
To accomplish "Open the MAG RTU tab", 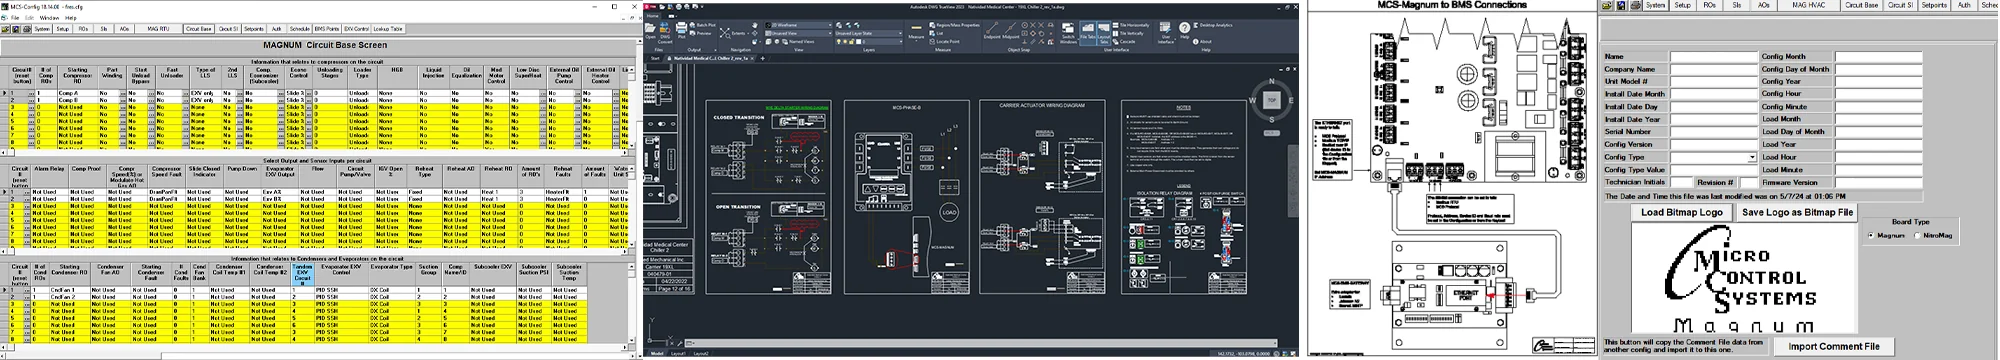I will click(158, 29).
